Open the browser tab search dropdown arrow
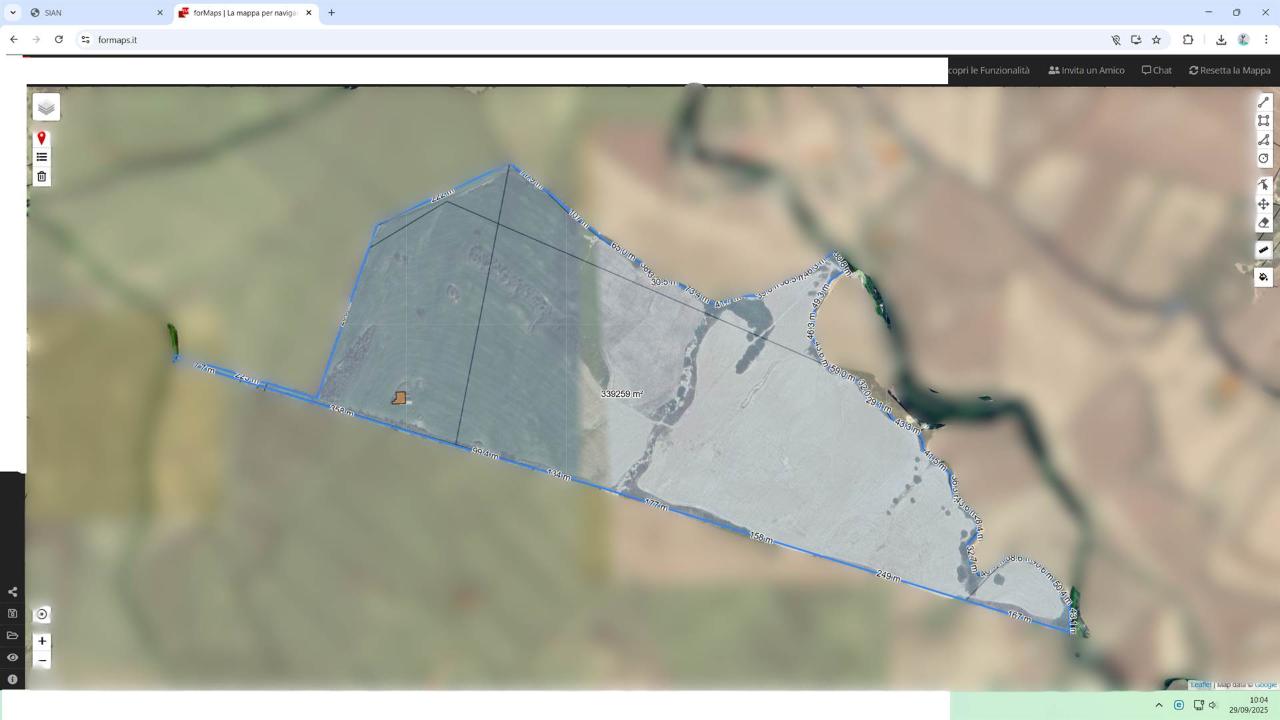This screenshot has height=720, width=1280. pyautogui.click(x=13, y=13)
